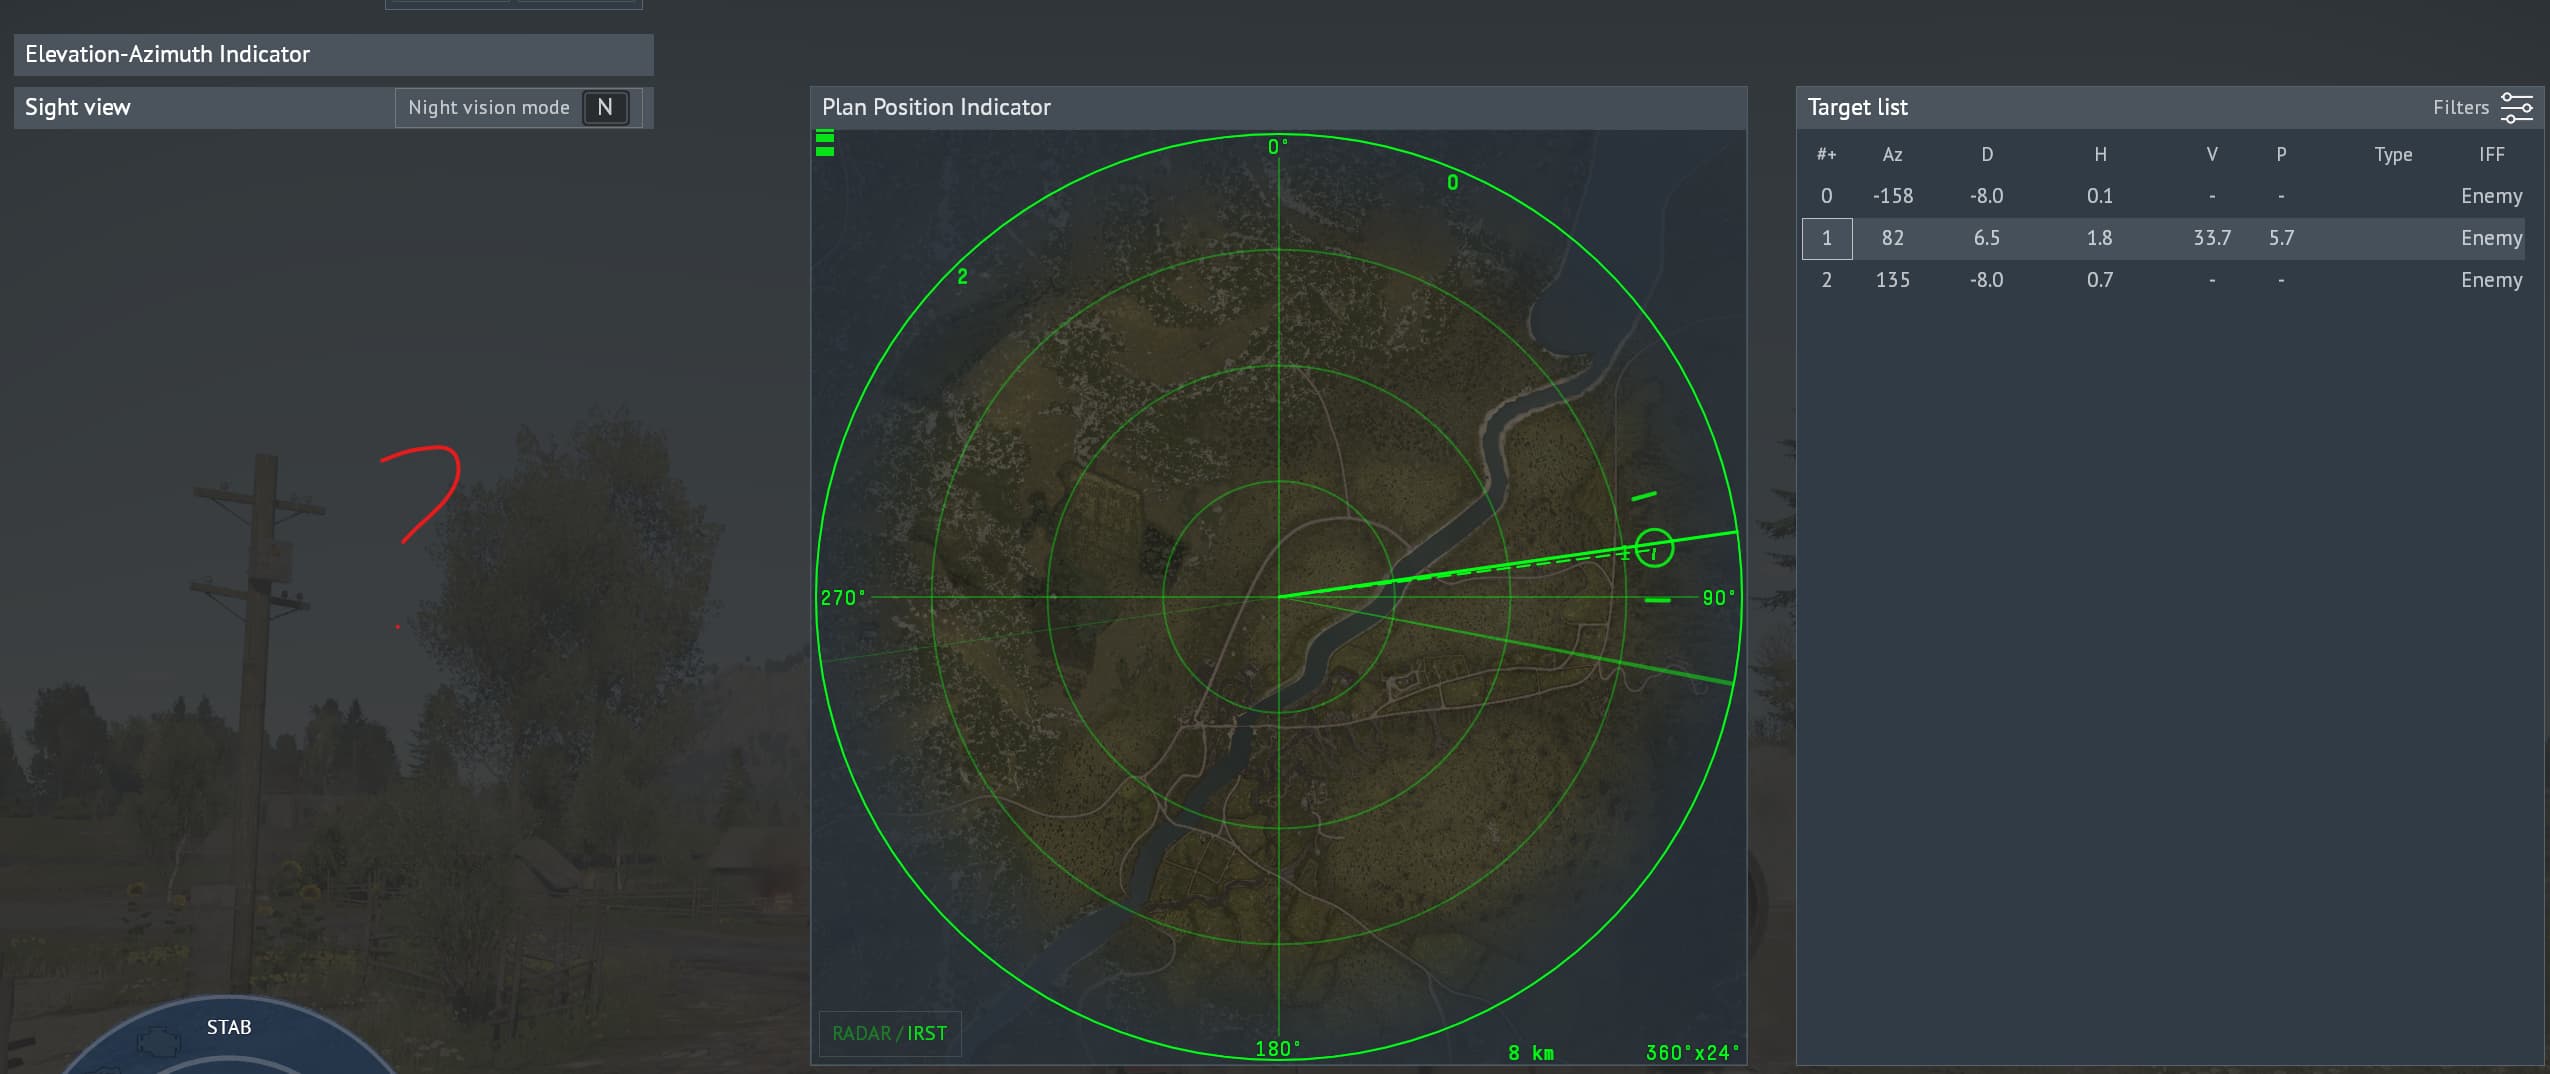Click target marker 2 on radar scope
This screenshot has width=2550, height=1074.
[x=962, y=277]
